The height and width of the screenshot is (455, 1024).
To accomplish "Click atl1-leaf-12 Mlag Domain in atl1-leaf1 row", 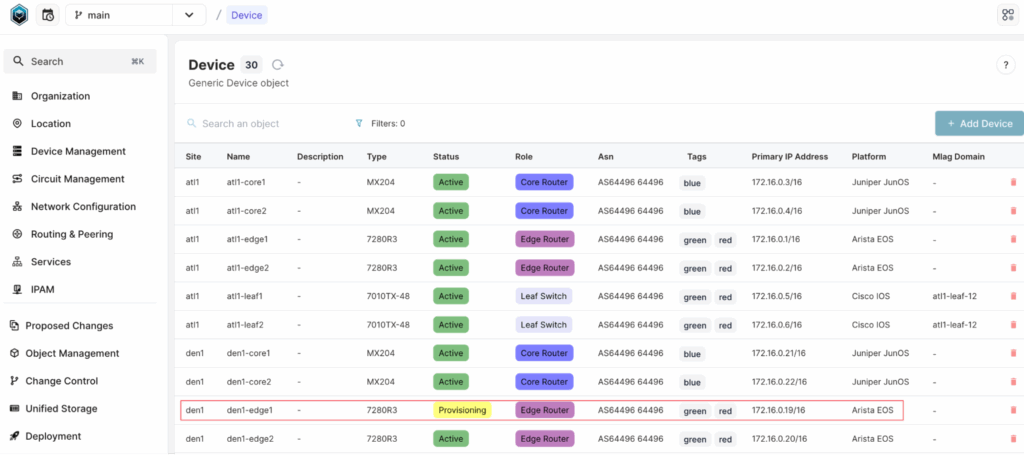I will coord(955,296).
